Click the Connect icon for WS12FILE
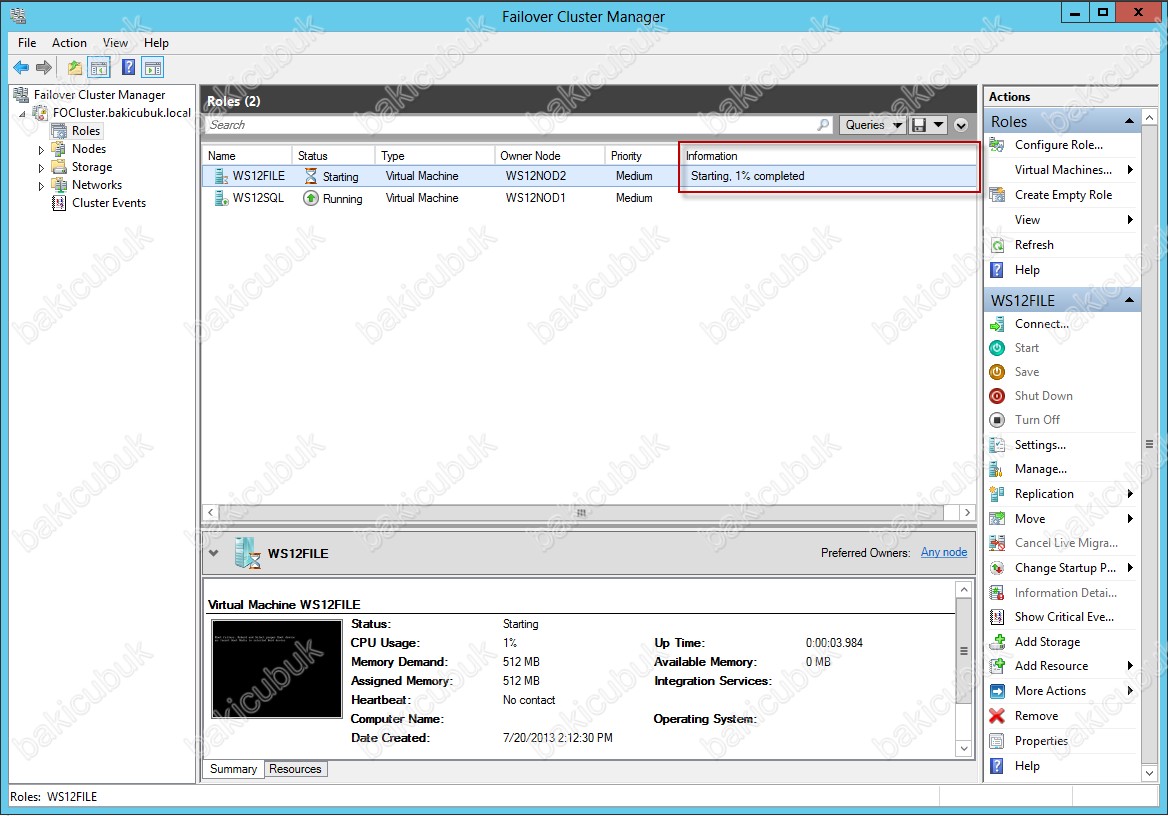The image size is (1168, 816). click(x=997, y=323)
